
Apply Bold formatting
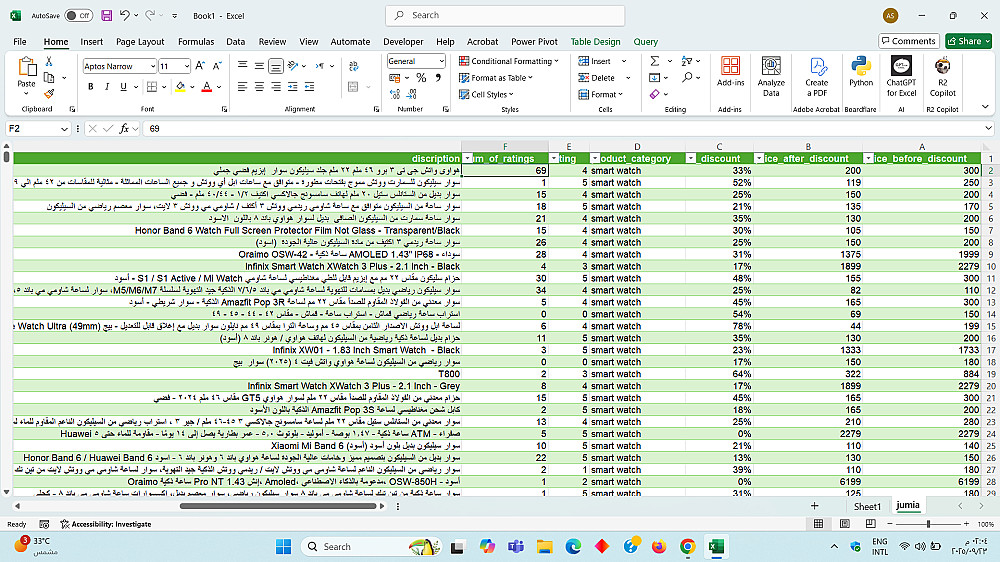click(x=91, y=87)
